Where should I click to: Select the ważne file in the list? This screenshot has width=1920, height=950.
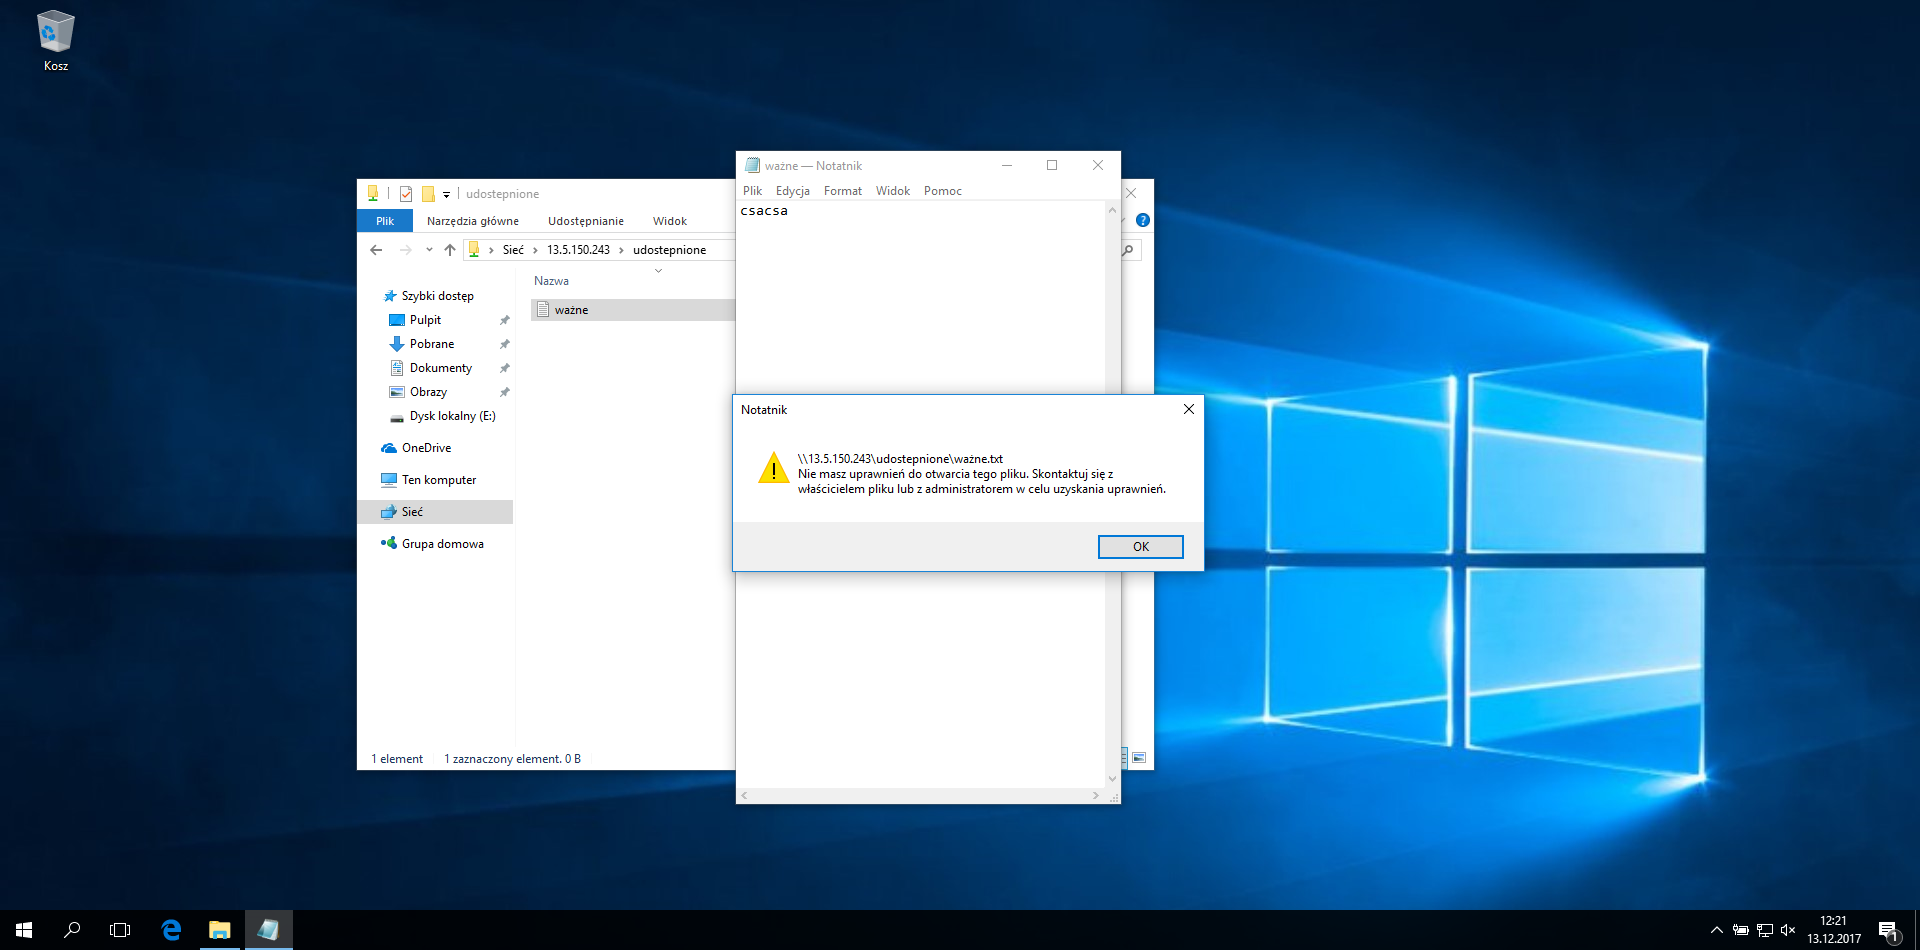click(x=571, y=310)
